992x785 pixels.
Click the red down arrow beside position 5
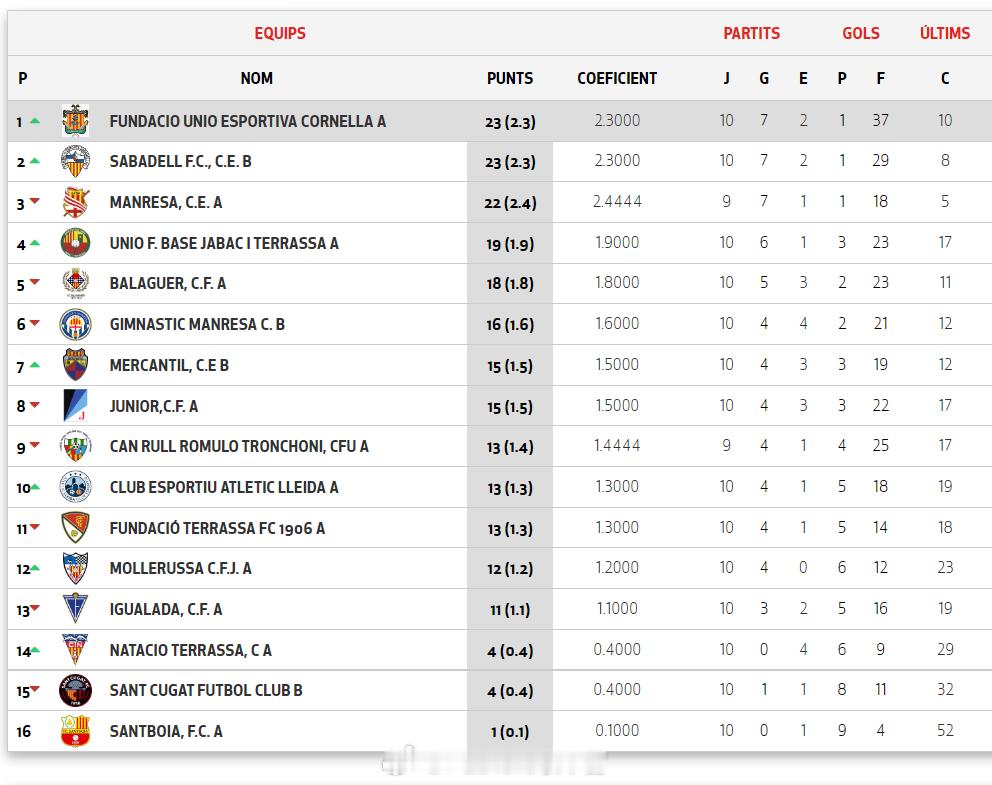[x=35, y=282]
